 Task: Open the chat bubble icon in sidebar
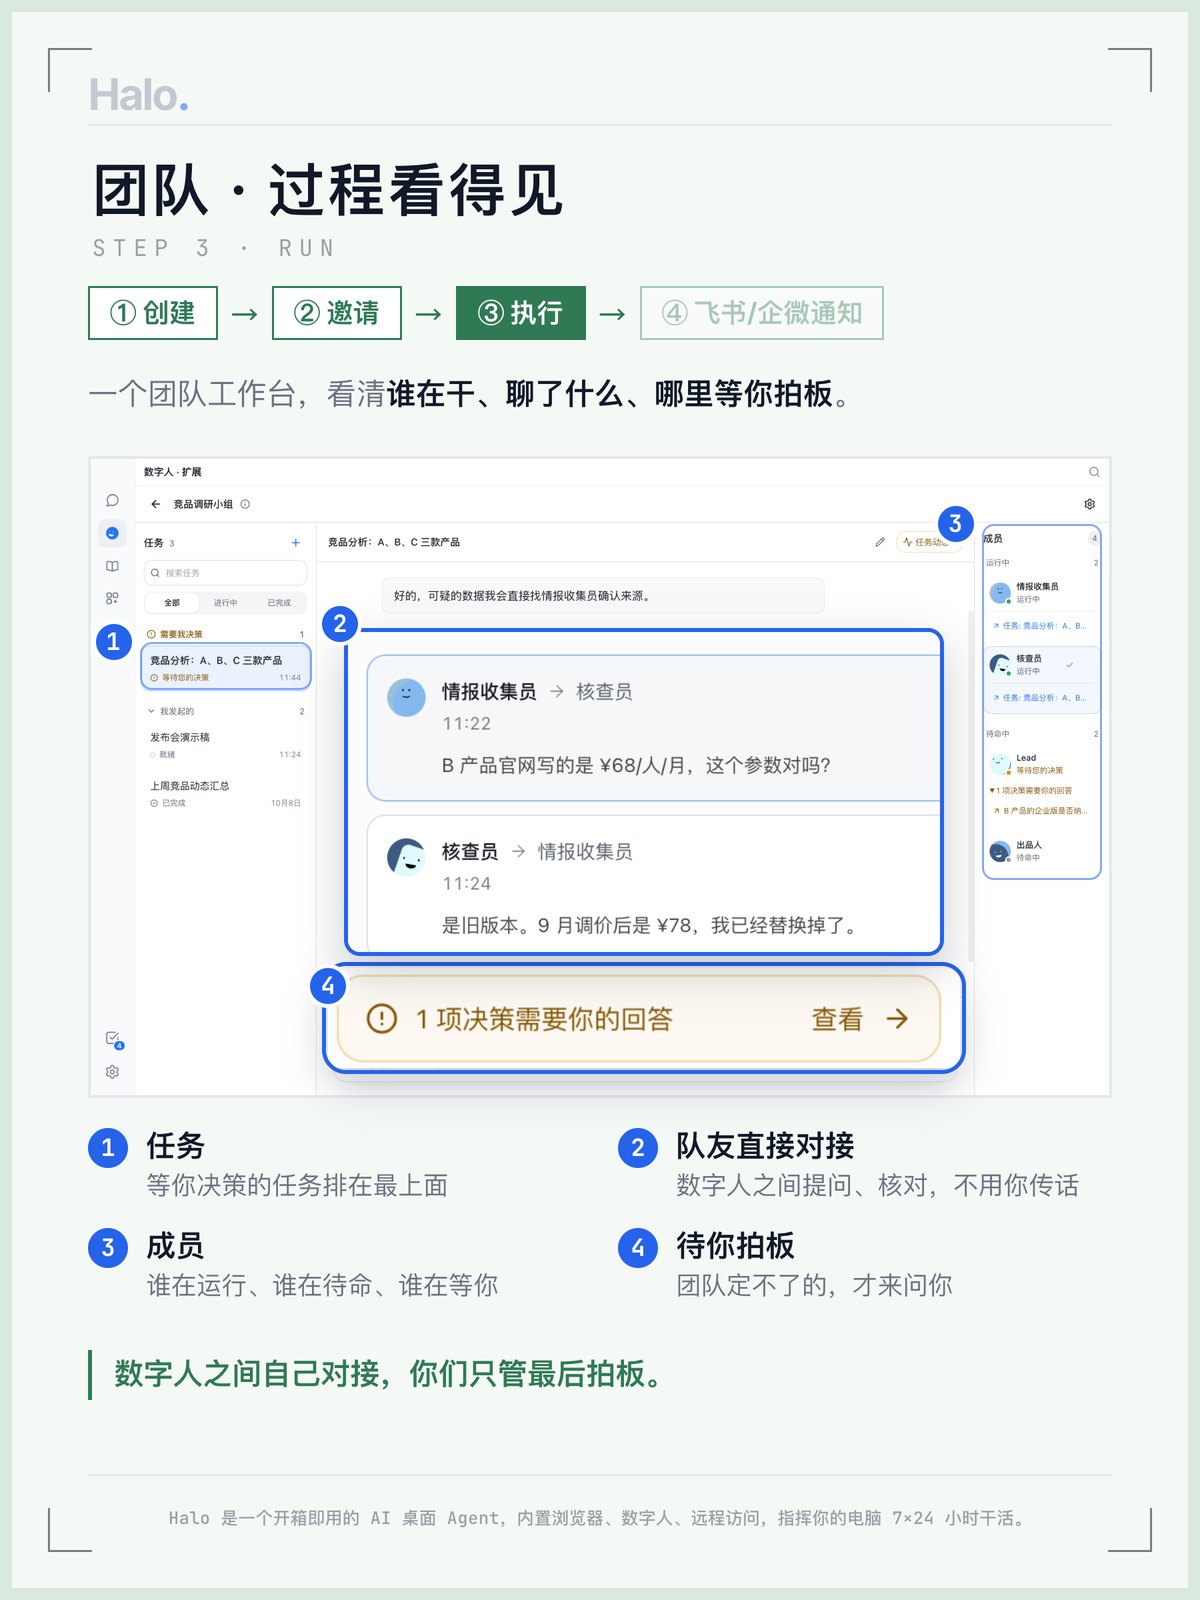pos(112,500)
